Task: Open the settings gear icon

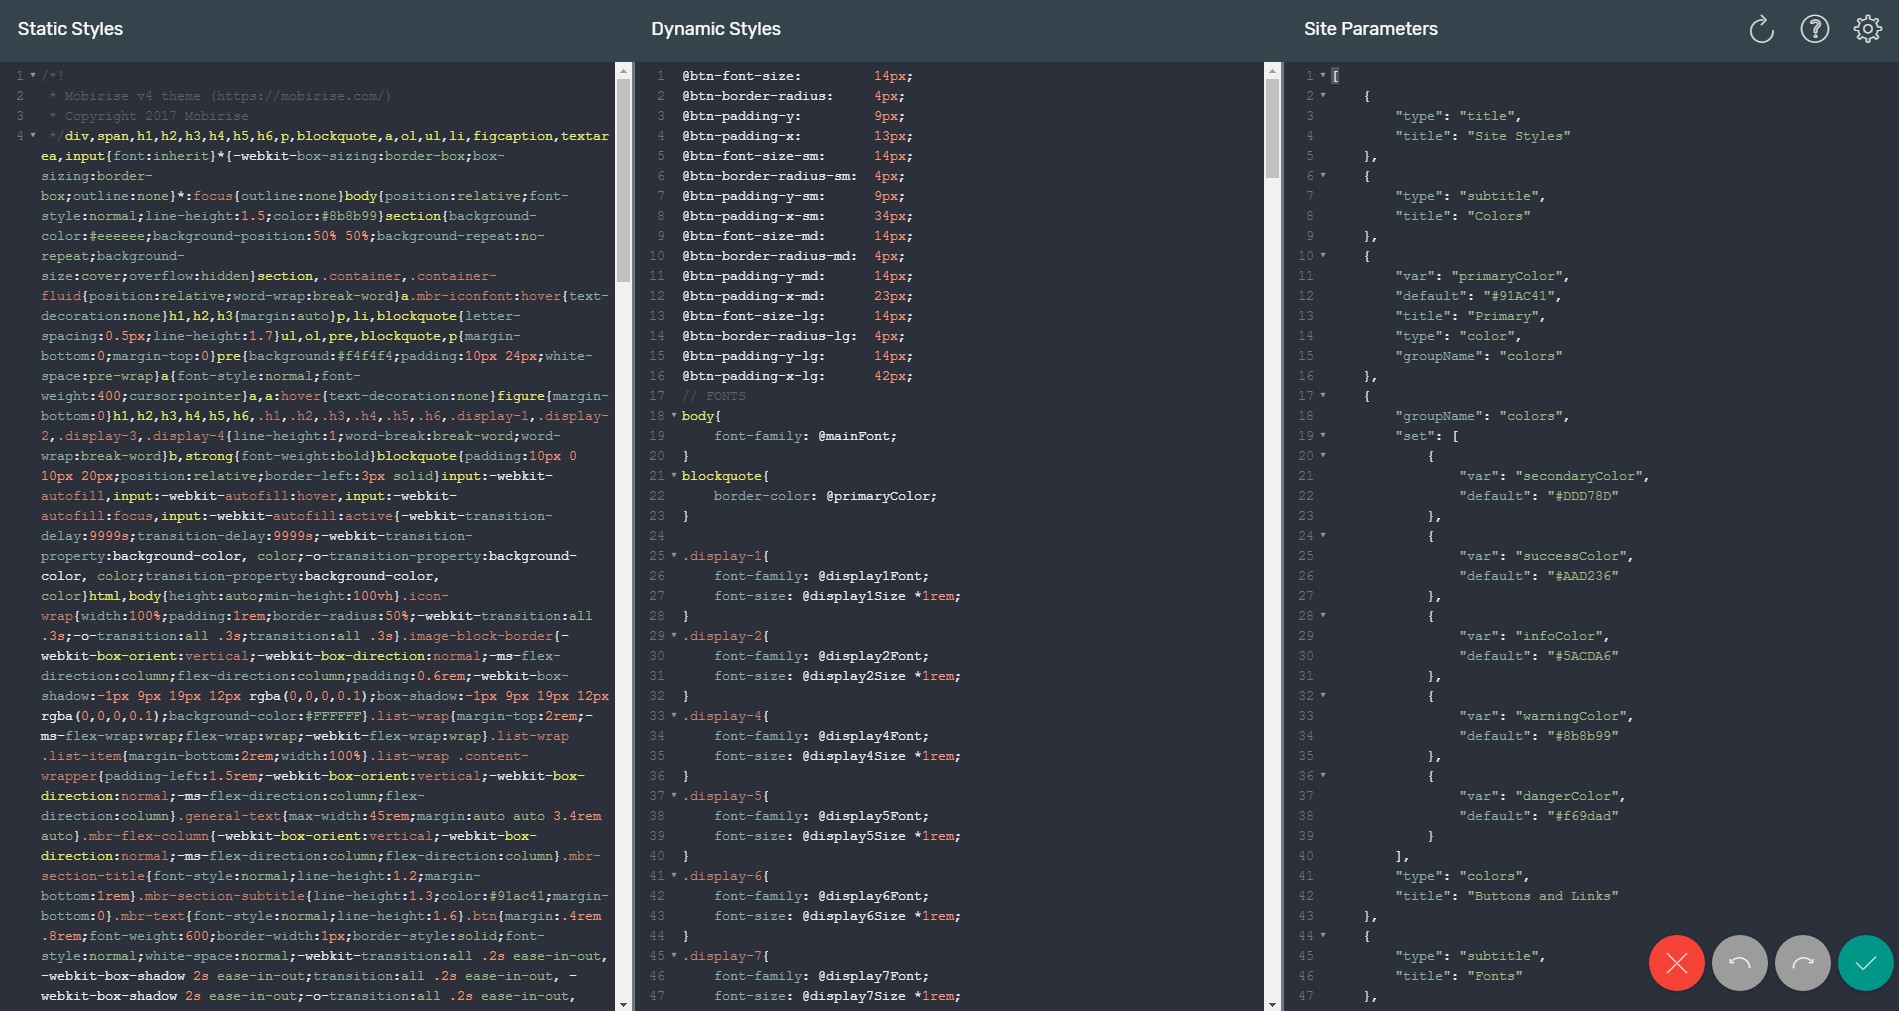Action: (x=1867, y=29)
